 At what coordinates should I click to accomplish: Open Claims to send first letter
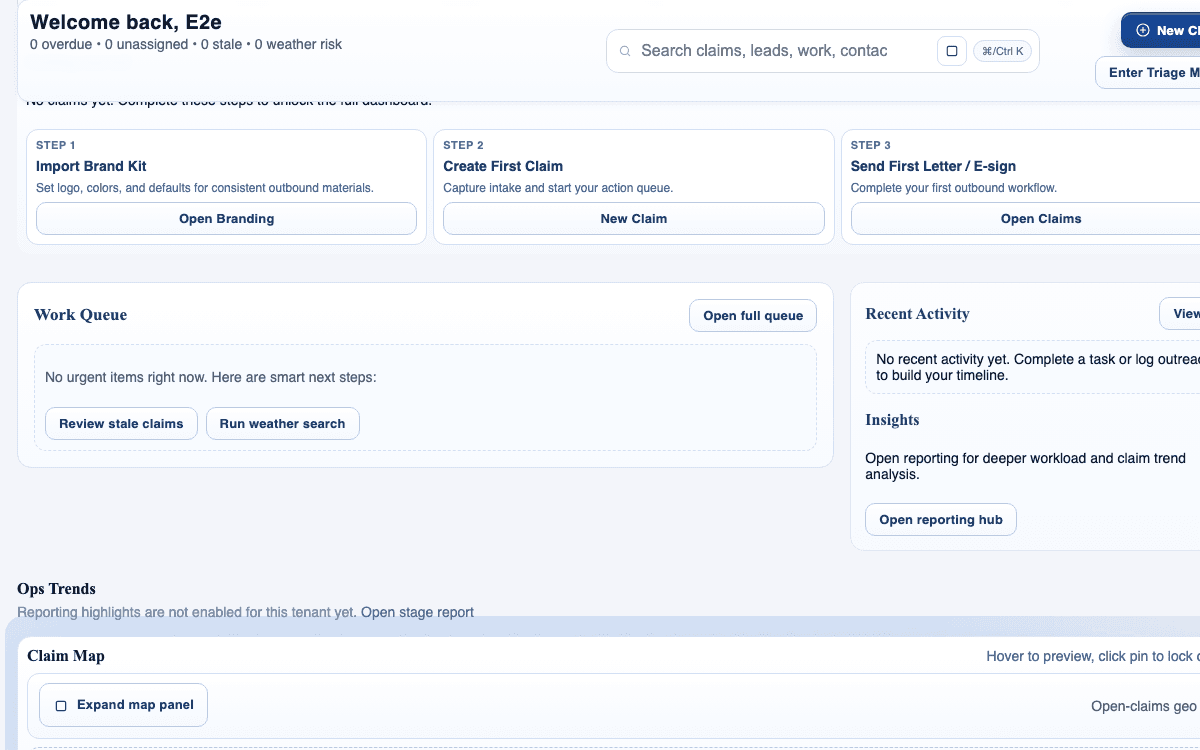point(1041,218)
